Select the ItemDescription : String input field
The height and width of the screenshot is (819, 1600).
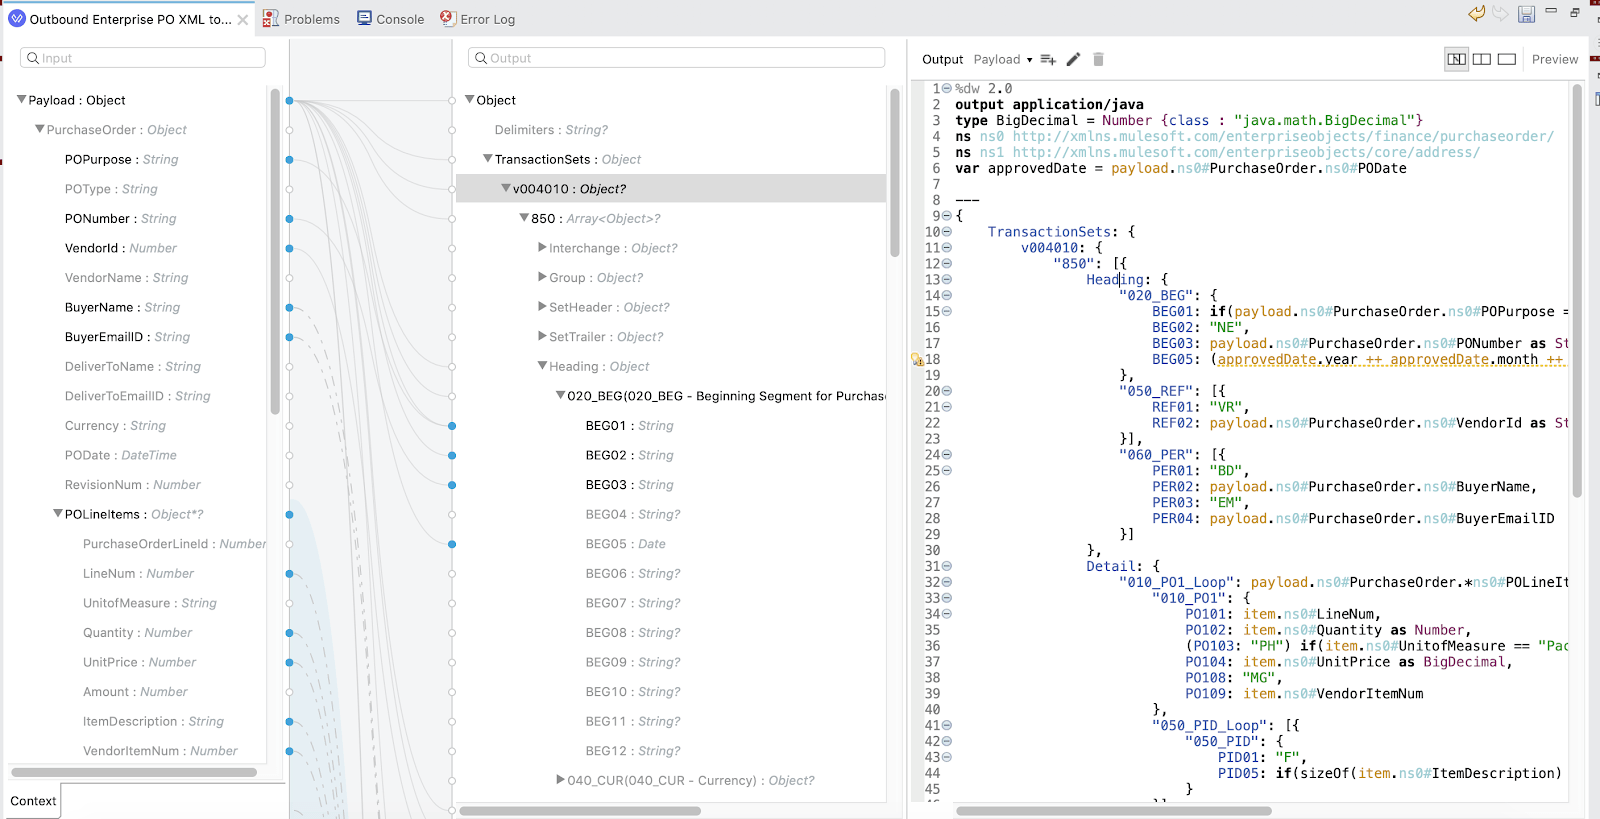153,721
